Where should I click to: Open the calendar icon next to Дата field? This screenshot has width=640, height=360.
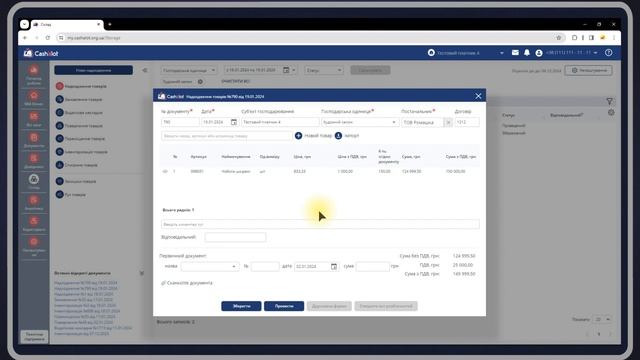coord(234,122)
